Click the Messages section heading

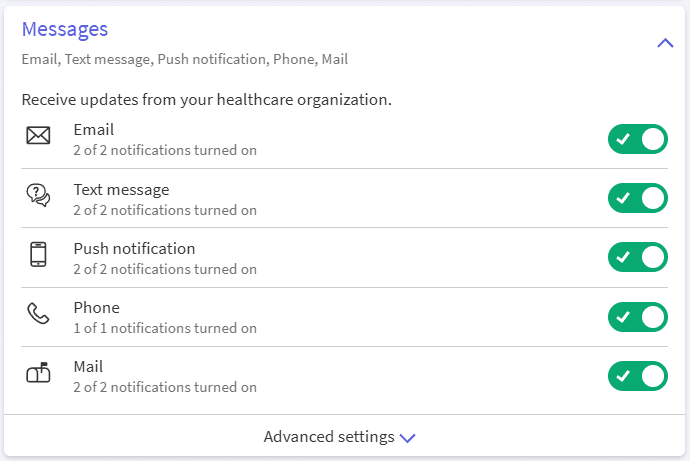(x=65, y=30)
